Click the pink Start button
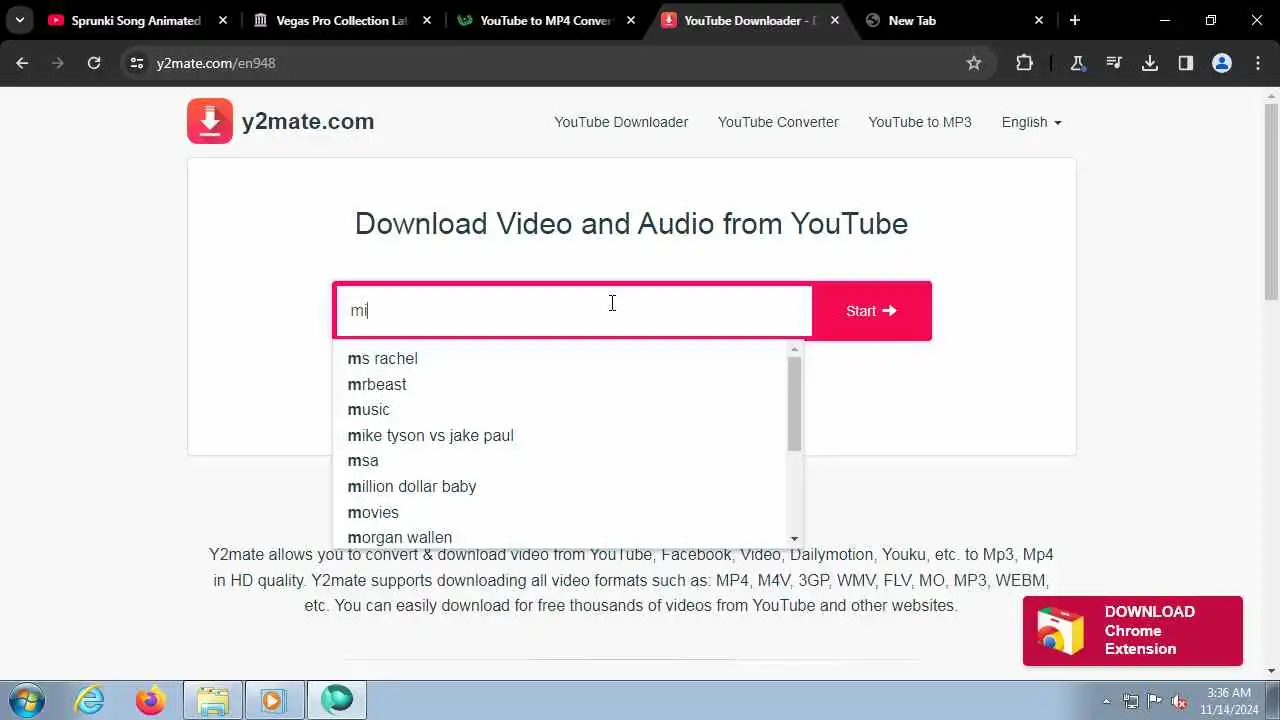 871,311
